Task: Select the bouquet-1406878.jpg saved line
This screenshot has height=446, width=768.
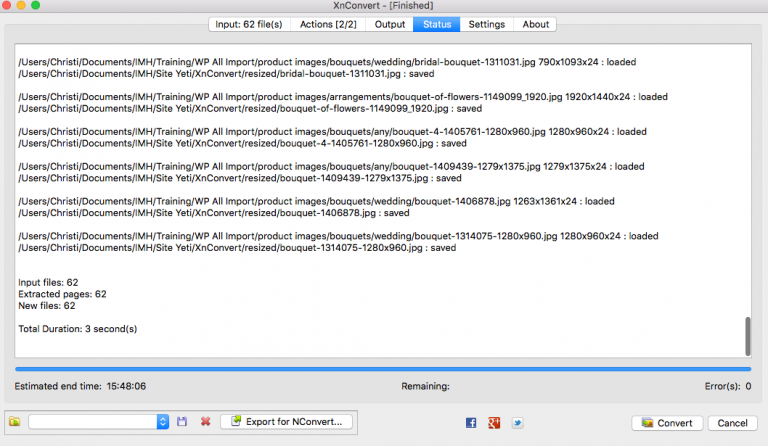Action: [214, 213]
